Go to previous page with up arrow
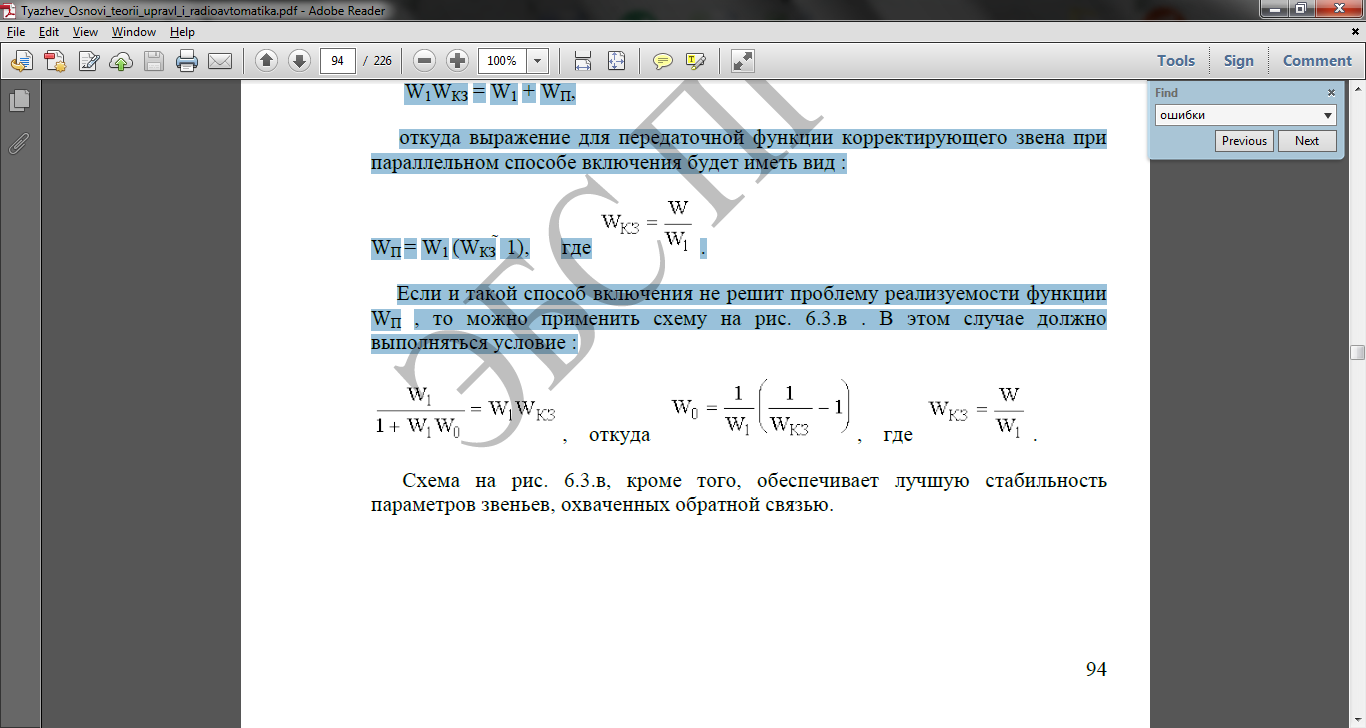The image size is (1366, 728). 266,61
